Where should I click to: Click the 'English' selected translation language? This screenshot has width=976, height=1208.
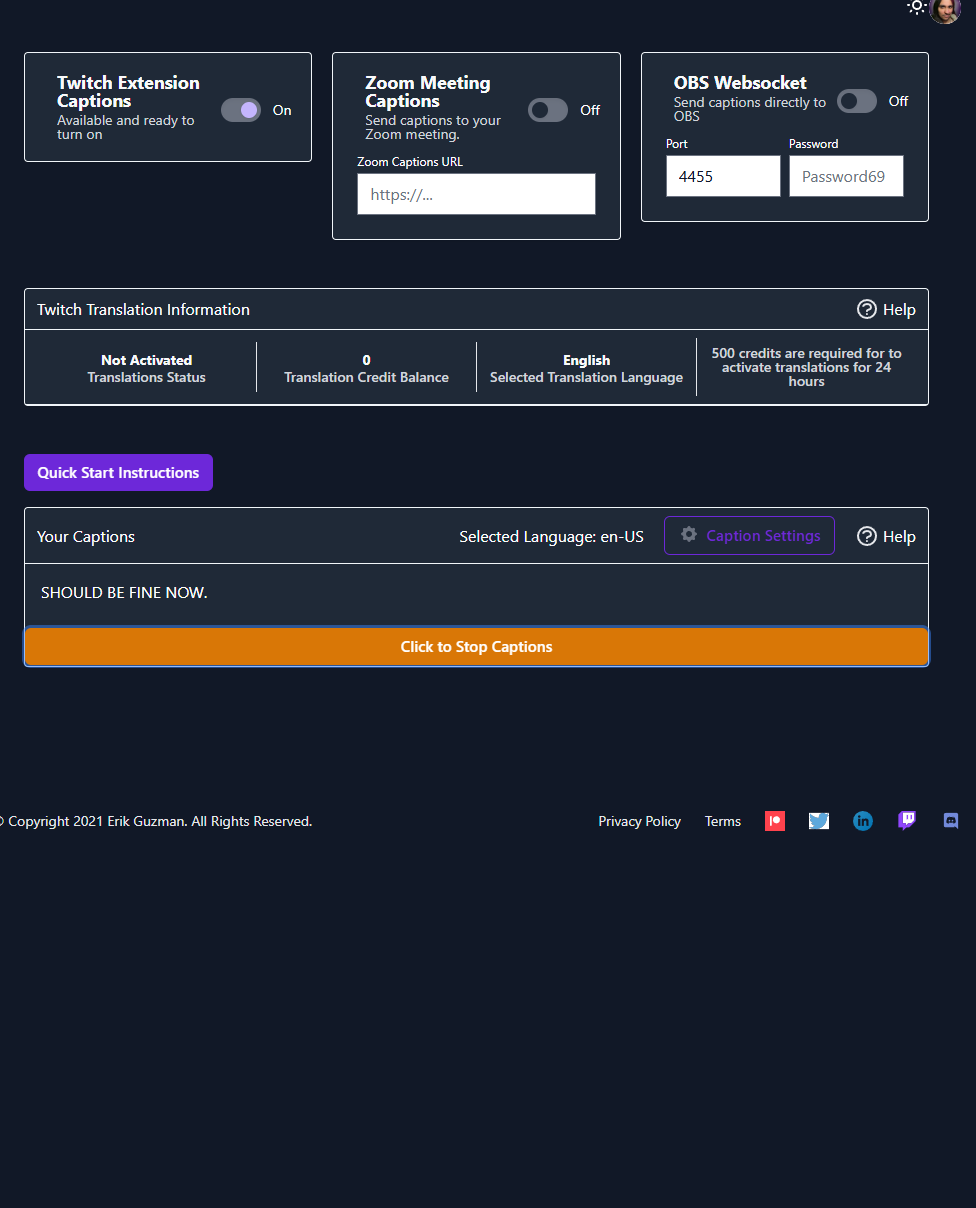586,360
